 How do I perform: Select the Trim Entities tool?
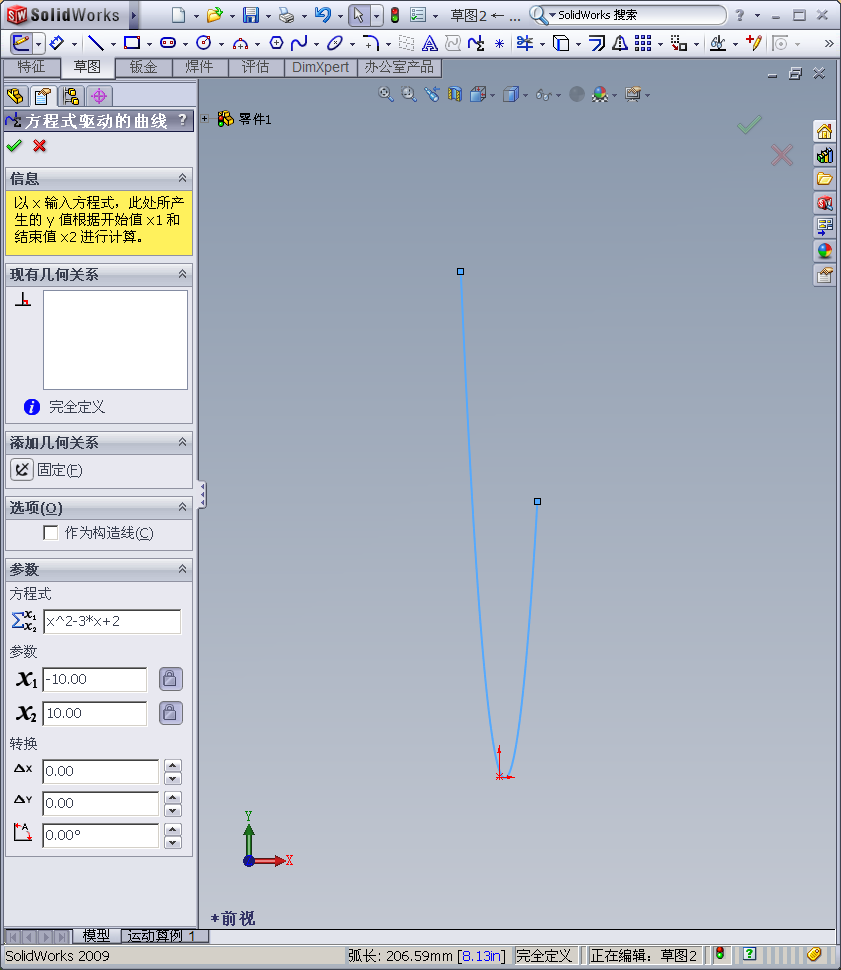(x=525, y=43)
